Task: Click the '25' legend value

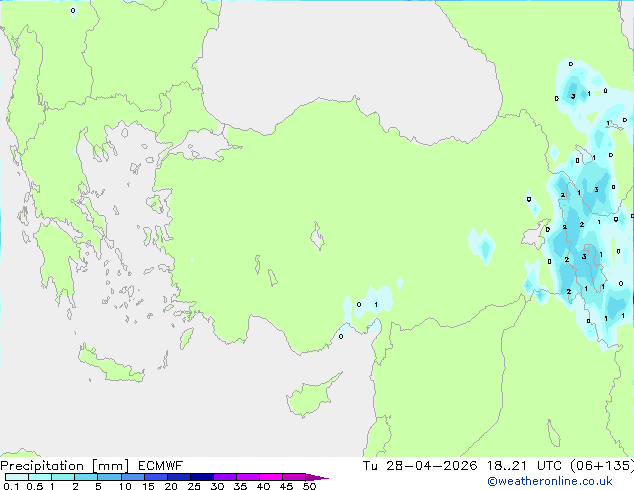Action: tap(194, 486)
